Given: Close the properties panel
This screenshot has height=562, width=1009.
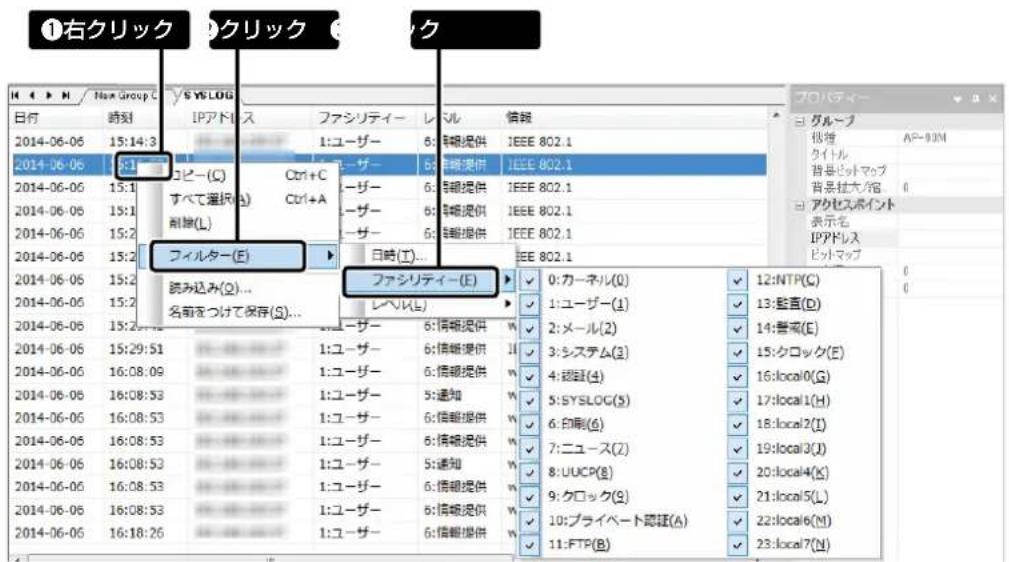Looking at the screenshot, I should click(993, 98).
